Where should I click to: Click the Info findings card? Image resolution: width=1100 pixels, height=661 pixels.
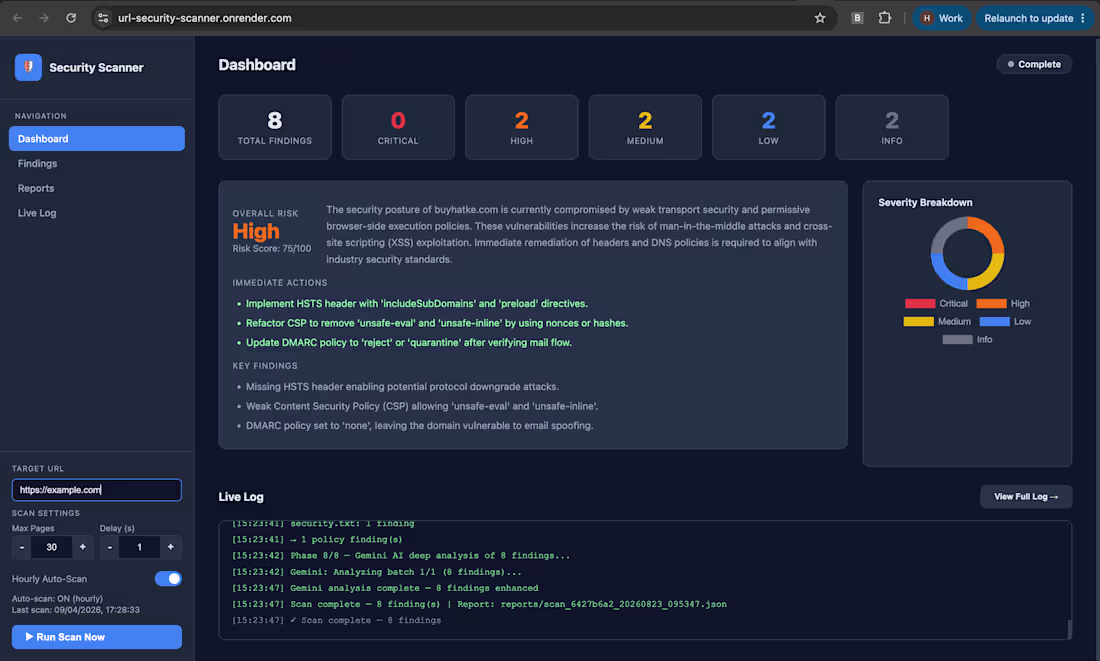tap(892, 127)
